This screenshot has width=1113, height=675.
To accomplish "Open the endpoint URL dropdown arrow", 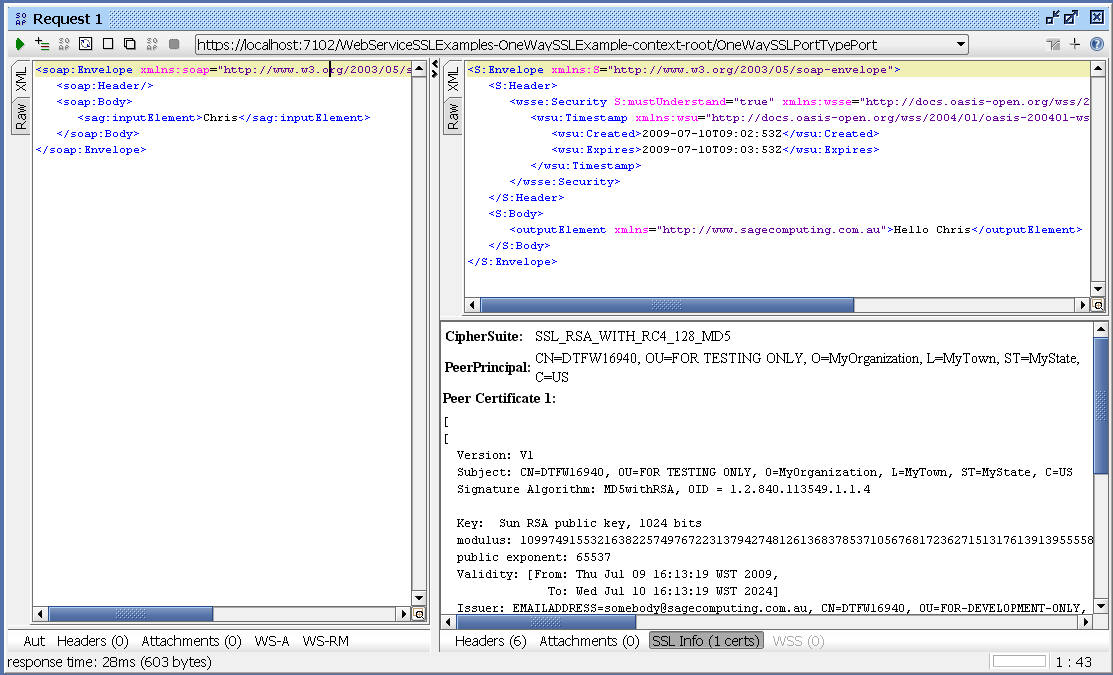I will coord(960,45).
